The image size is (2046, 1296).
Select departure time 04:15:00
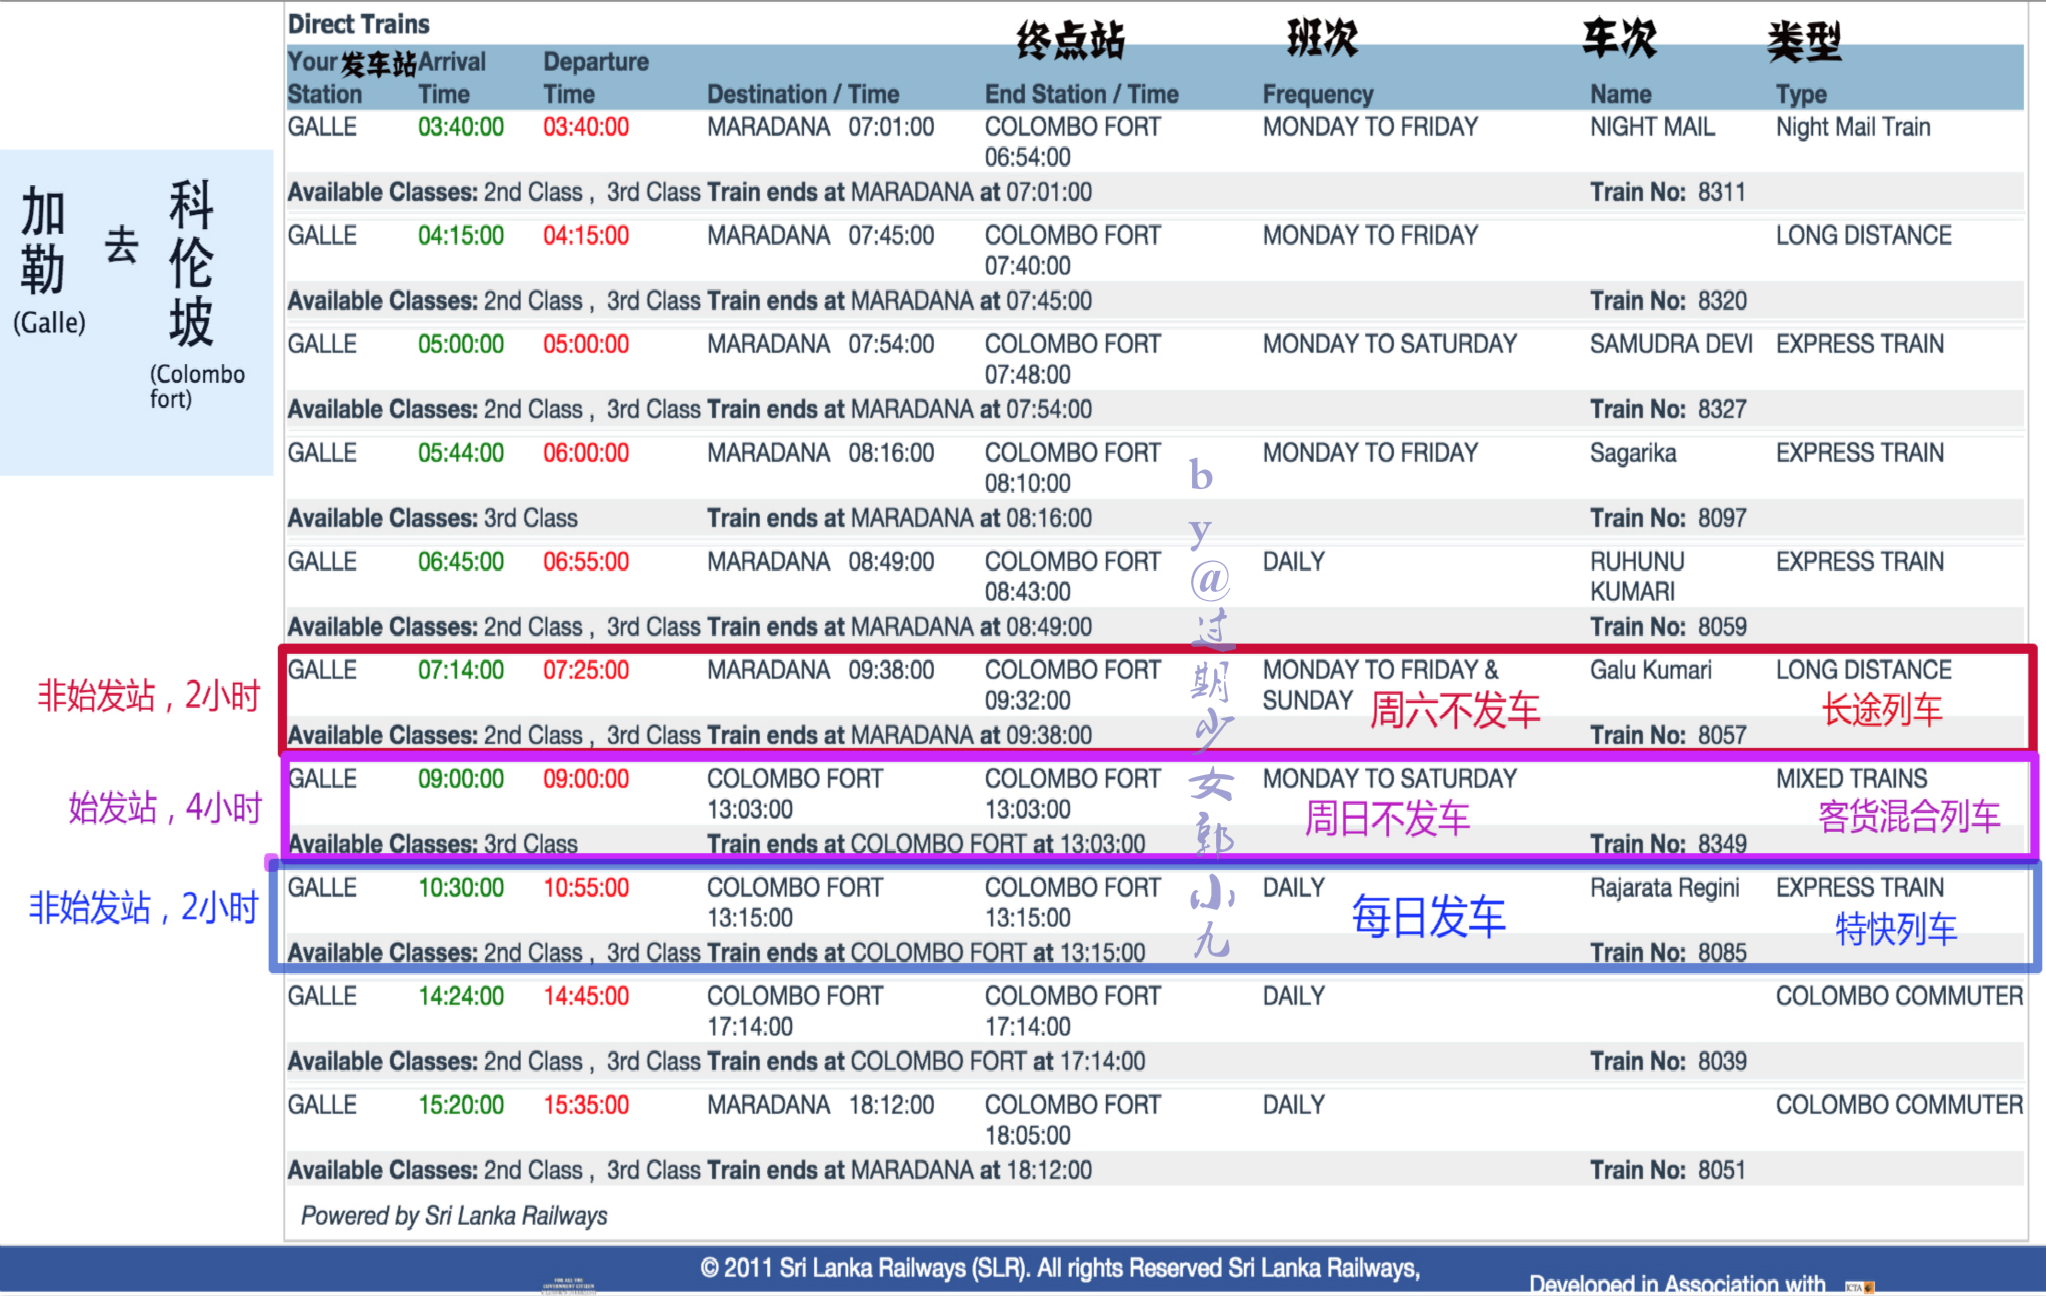pyautogui.click(x=586, y=236)
